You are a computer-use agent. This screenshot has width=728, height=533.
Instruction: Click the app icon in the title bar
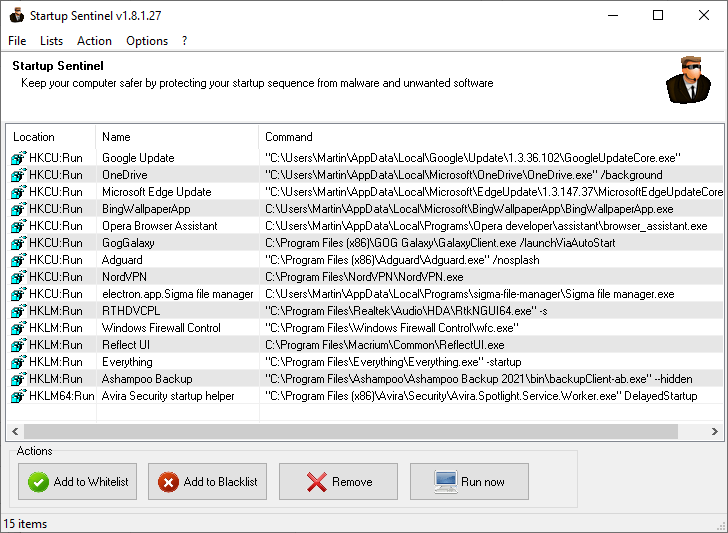pyautogui.click(x=15, y=15)
